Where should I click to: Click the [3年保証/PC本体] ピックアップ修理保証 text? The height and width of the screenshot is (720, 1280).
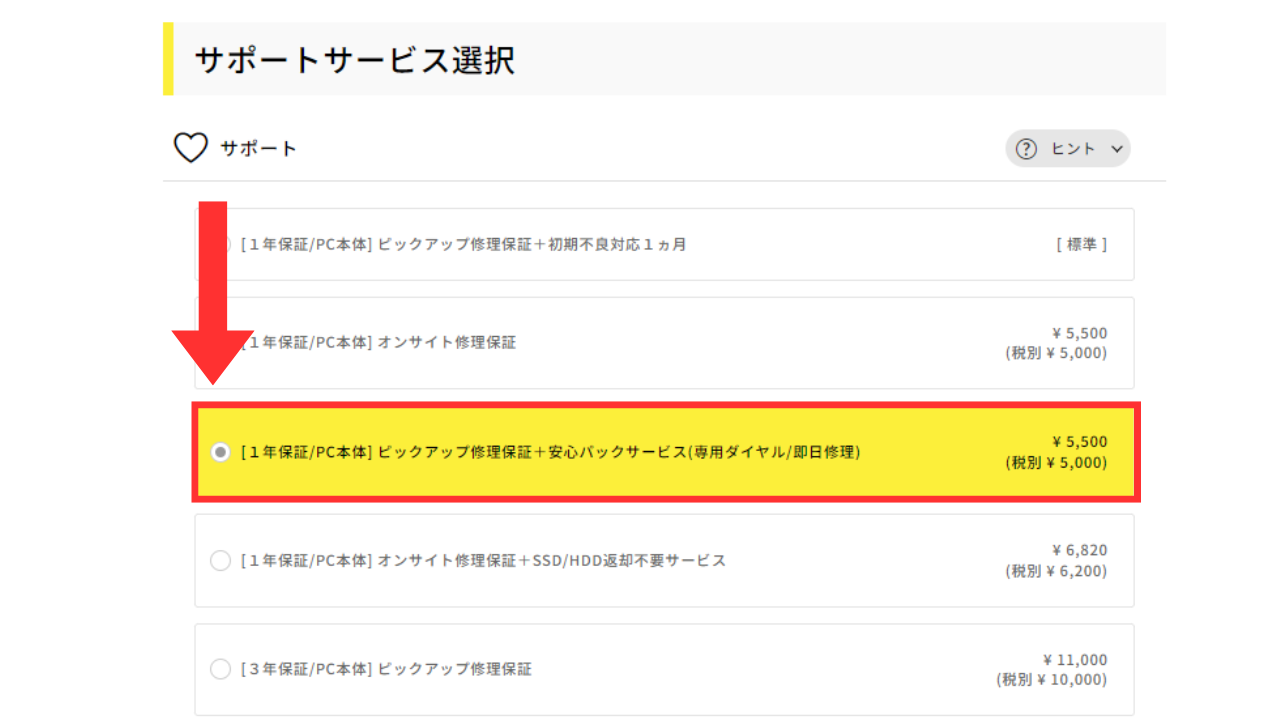click(x=387, y=669)
